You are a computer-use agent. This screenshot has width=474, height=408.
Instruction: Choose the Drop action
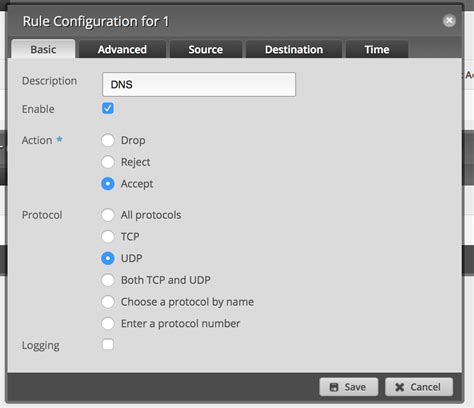[x=108, y=140]
